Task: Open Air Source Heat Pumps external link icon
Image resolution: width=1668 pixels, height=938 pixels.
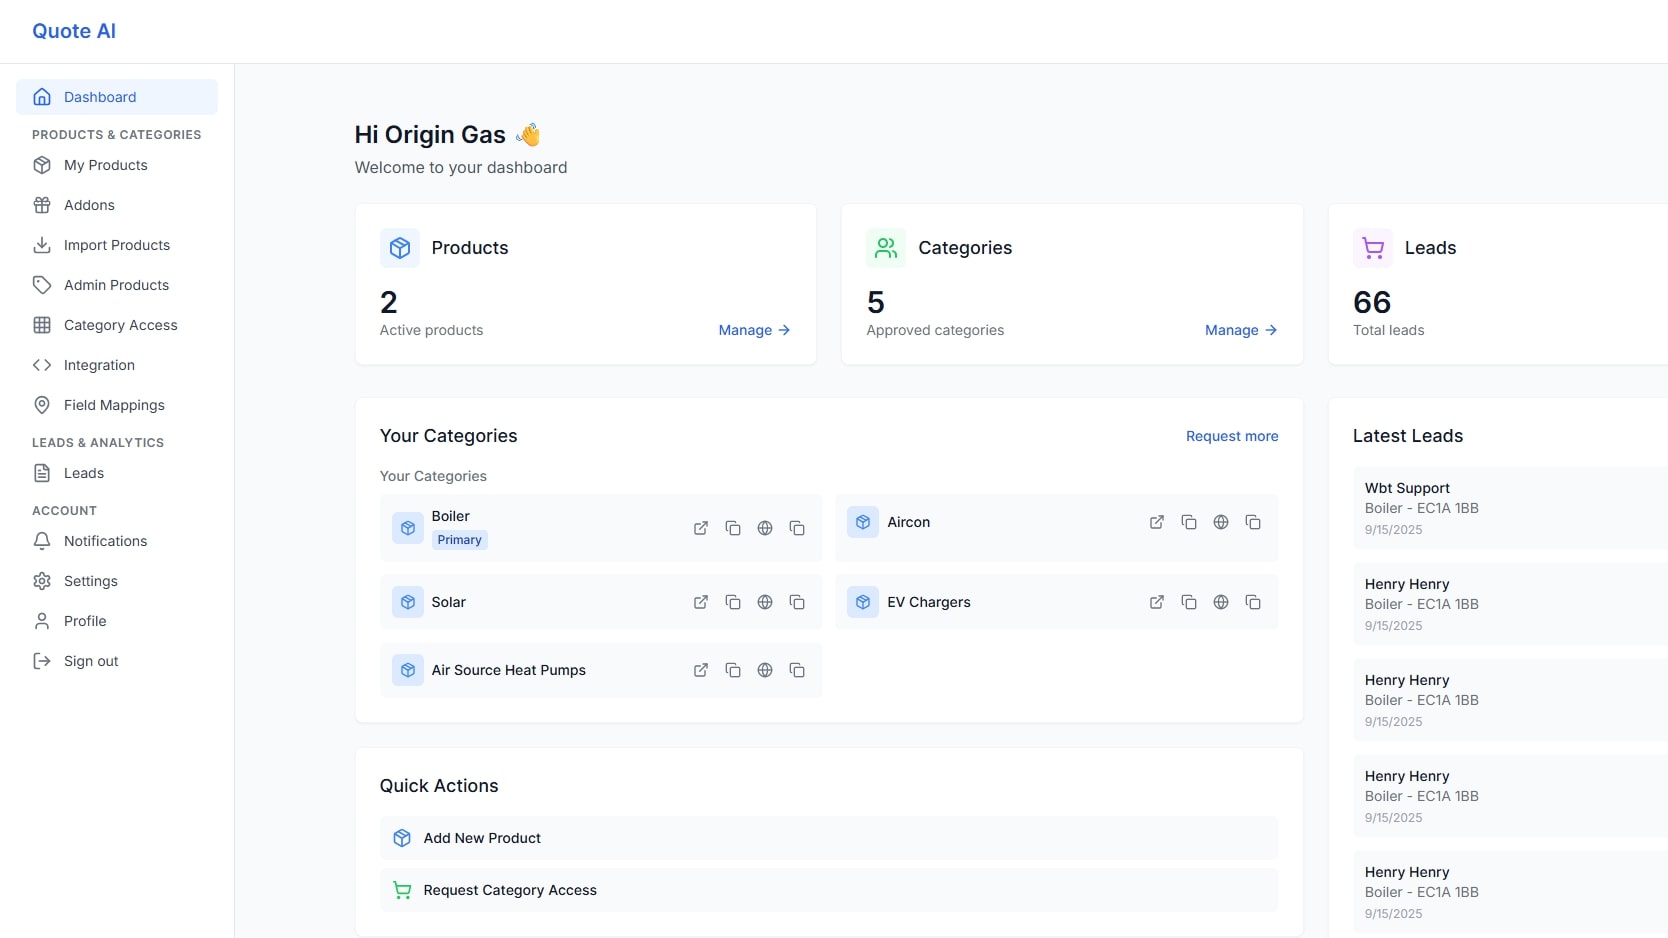Action: [701, 670]
